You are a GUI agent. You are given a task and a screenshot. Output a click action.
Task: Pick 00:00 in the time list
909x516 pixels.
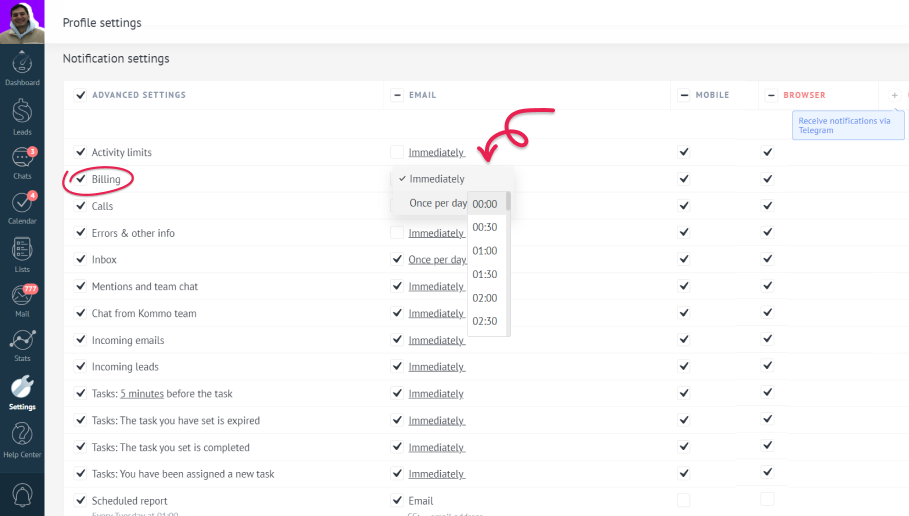coord(485,204)
